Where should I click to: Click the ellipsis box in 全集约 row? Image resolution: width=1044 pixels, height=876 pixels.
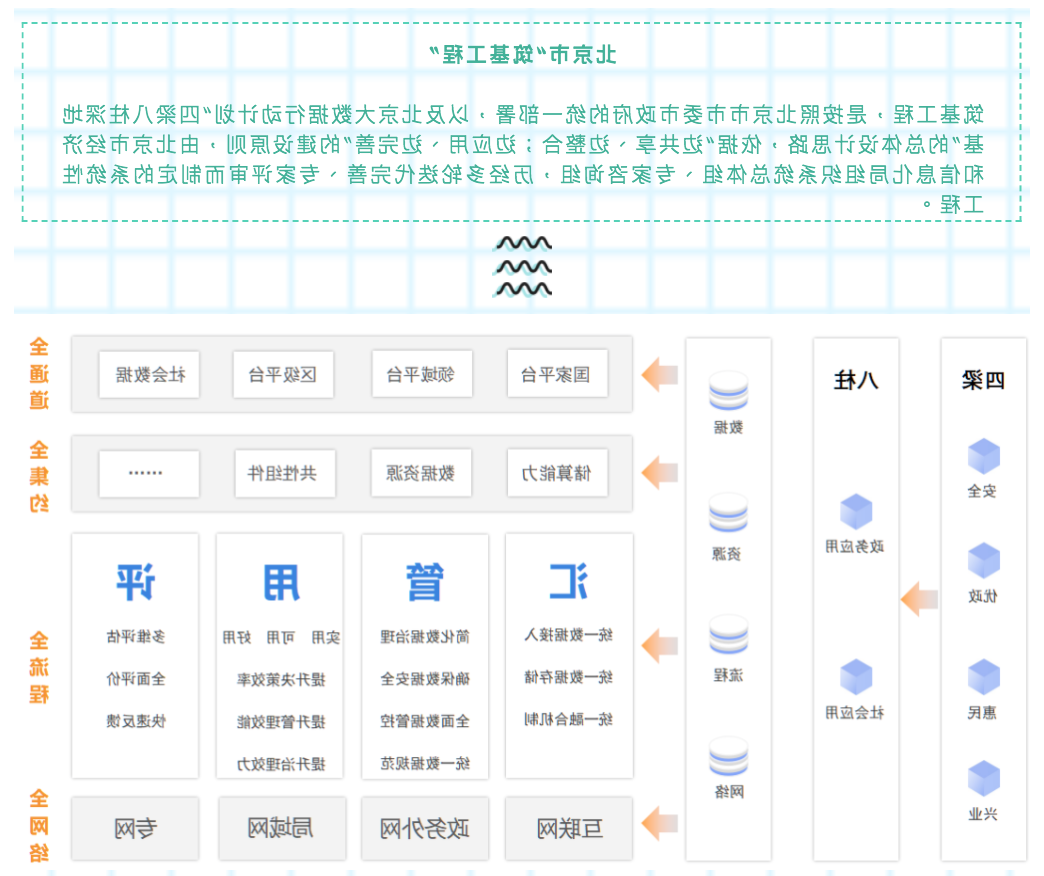[x=149, y=474]
